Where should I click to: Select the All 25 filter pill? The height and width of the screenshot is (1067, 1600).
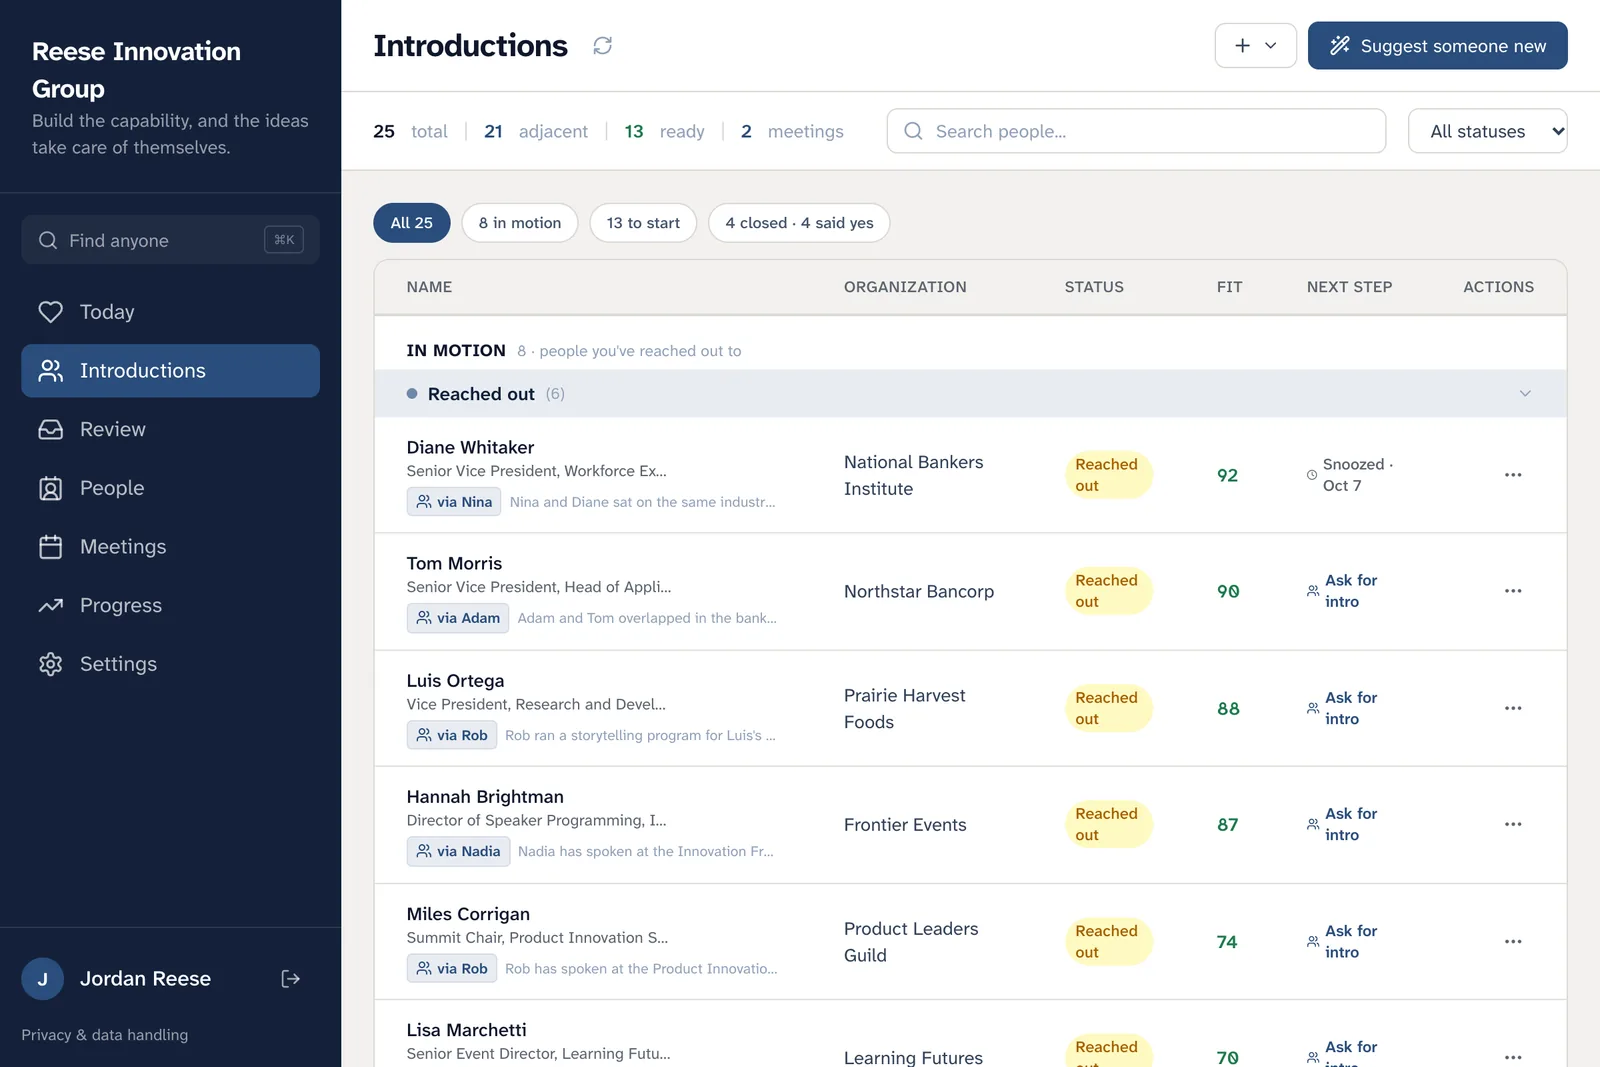412,223
